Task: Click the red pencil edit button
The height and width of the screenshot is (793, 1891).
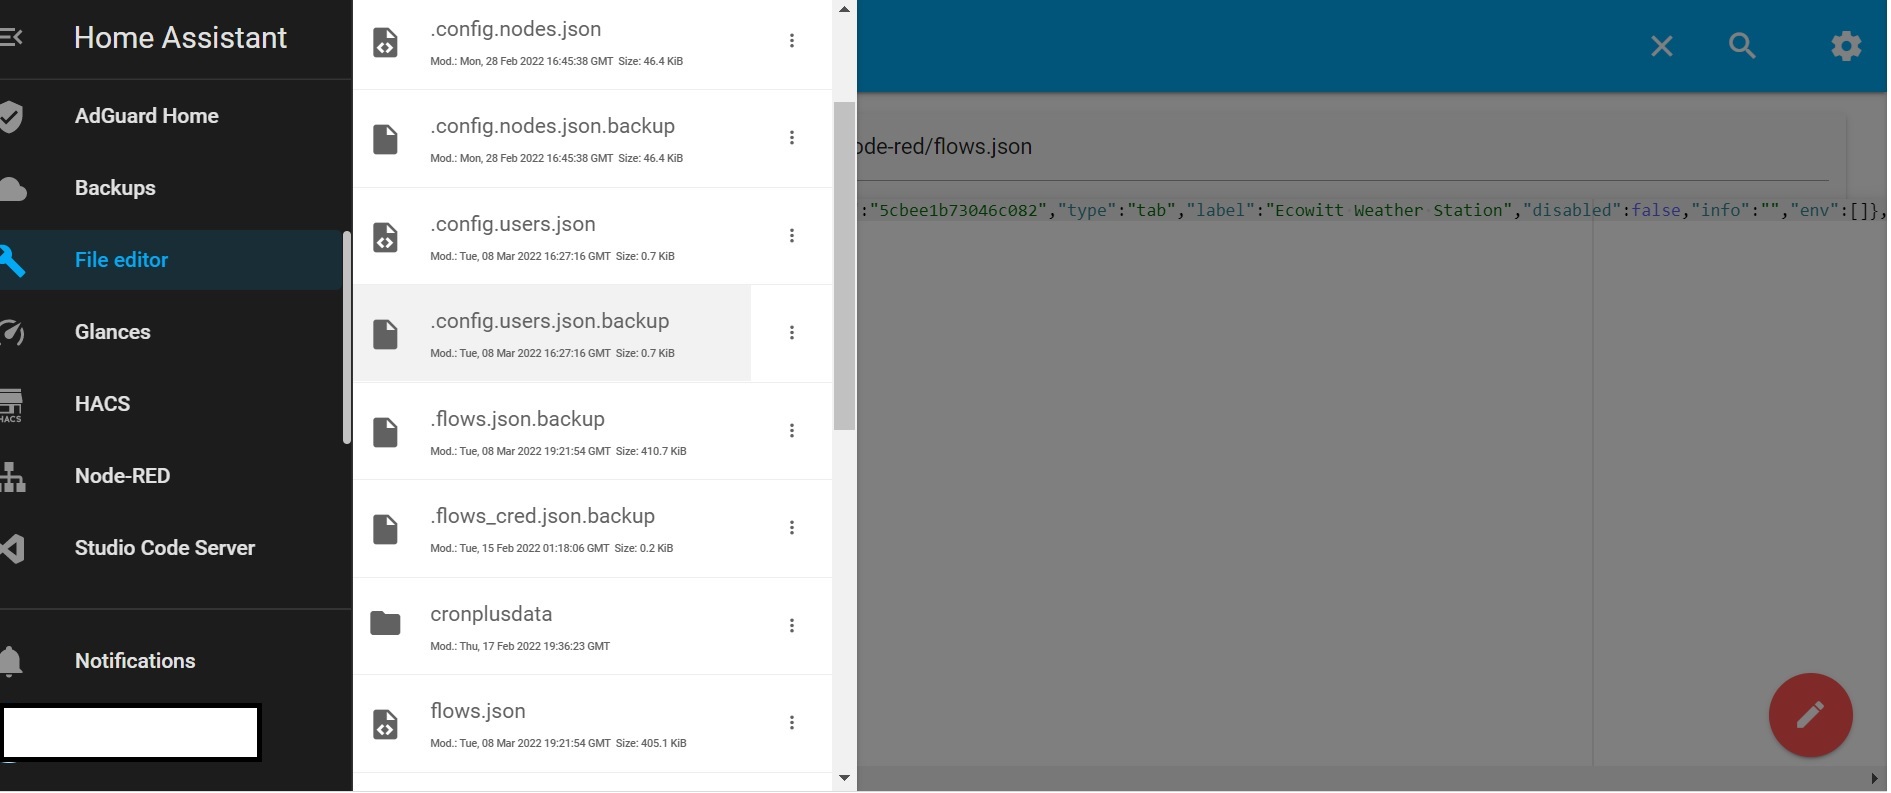Action: [x=1810, y=715]
